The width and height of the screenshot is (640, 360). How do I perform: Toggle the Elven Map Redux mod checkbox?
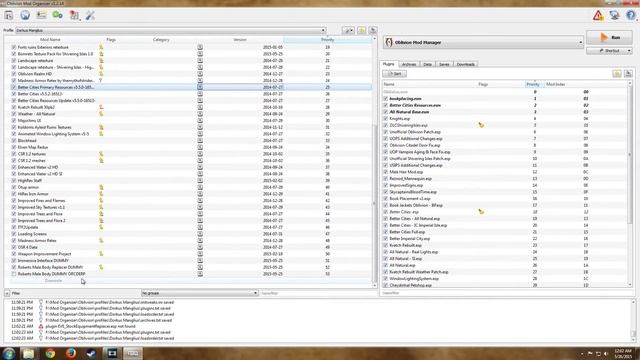(14, 147)
